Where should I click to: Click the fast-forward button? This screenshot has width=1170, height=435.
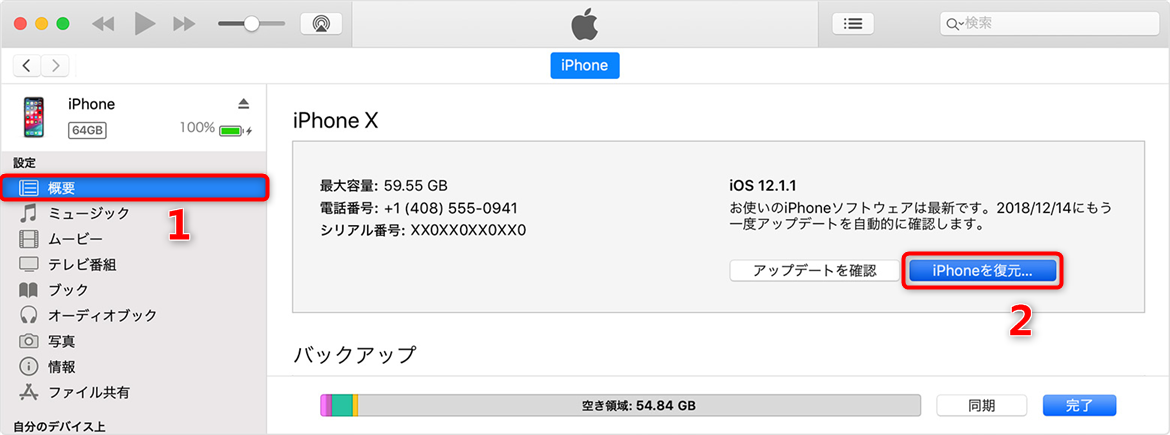coord(184,24)
